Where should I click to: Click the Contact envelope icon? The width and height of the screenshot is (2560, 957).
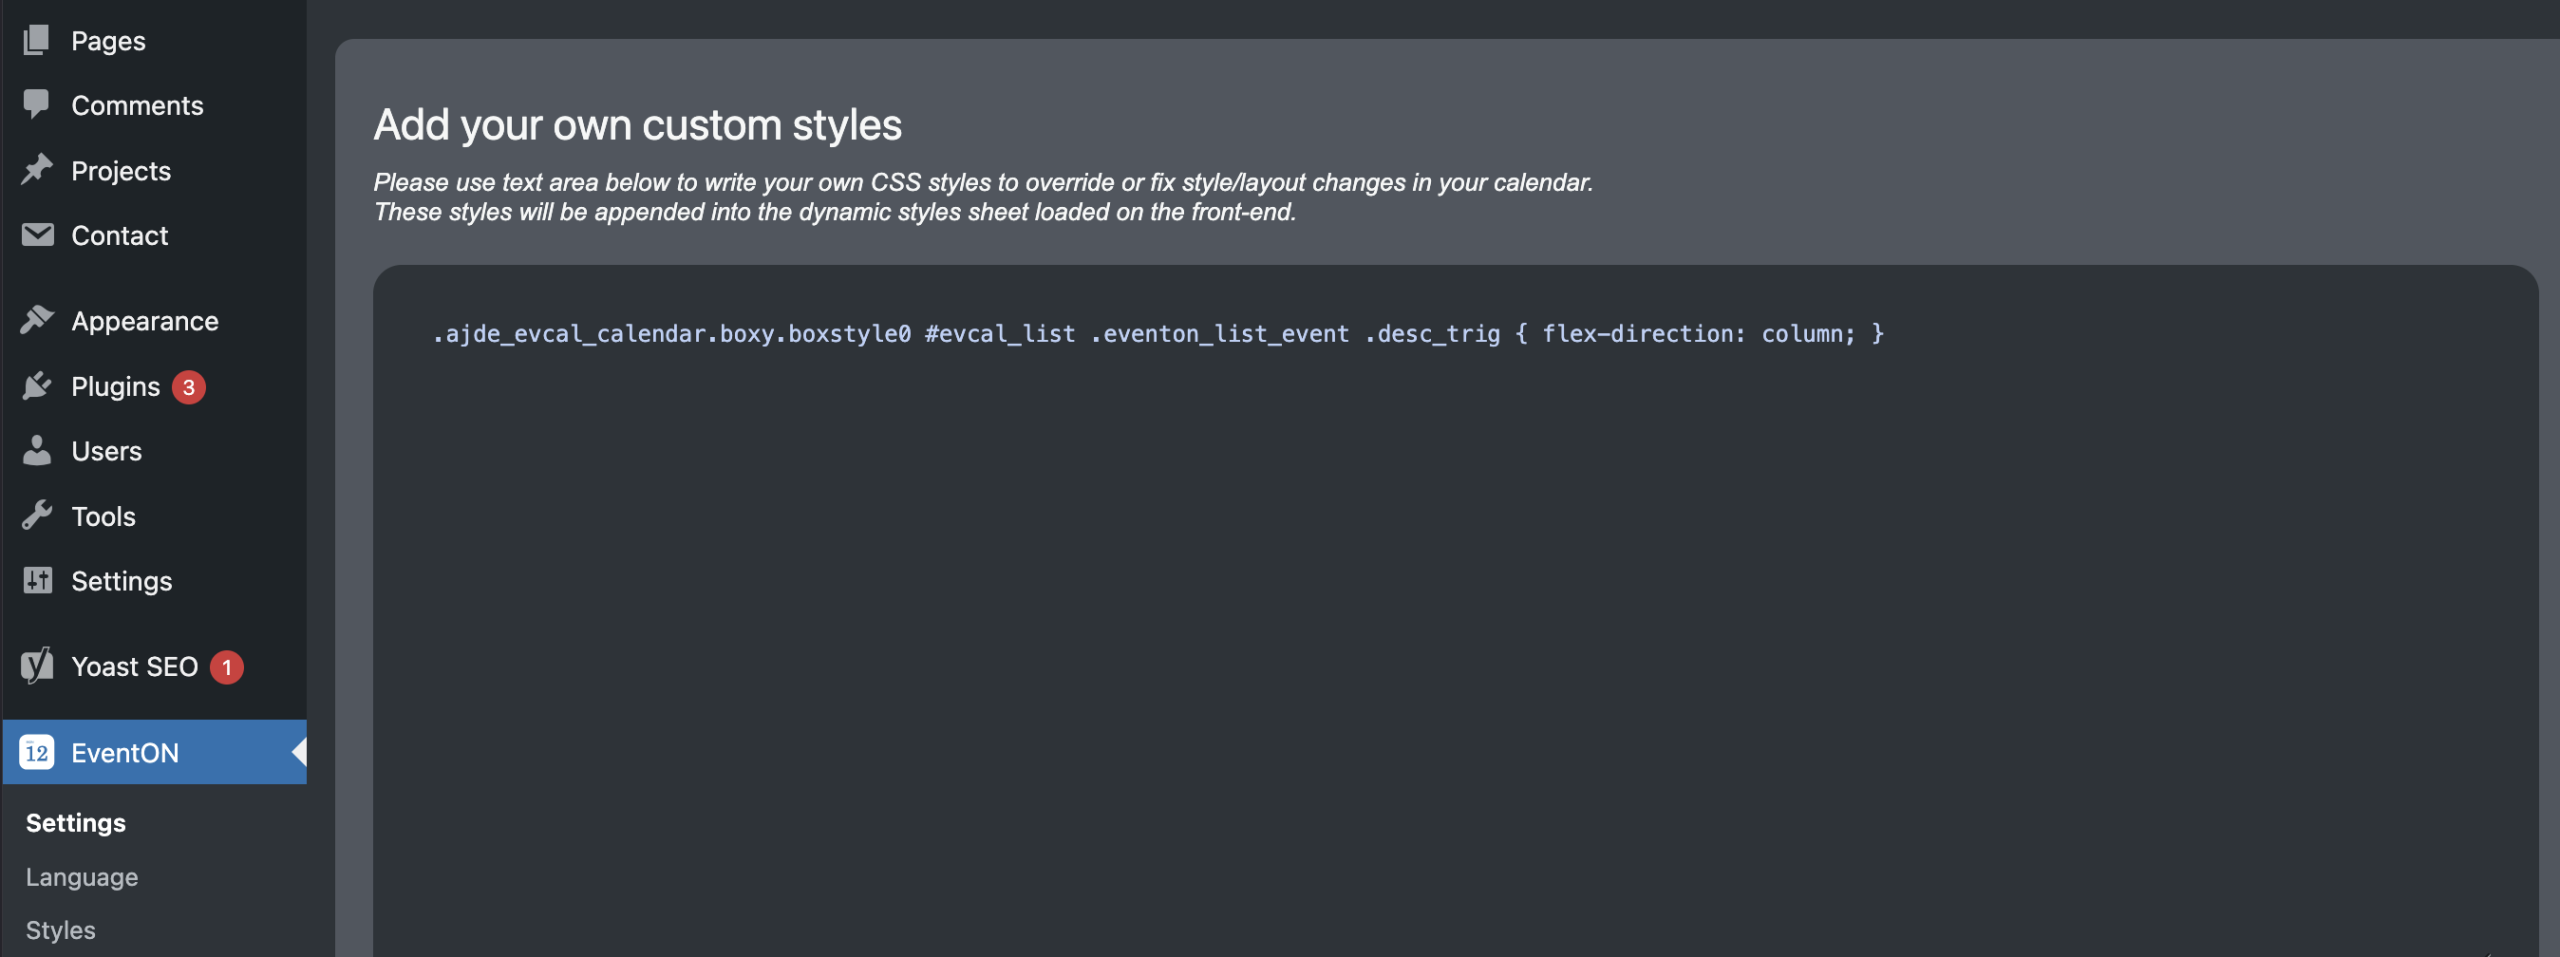(x=37, y=235)
